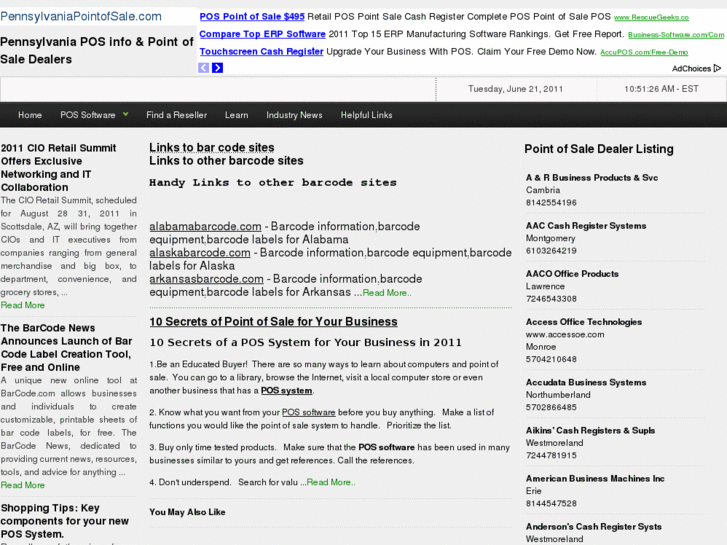Click the next ad arrow icon

[x=217, y=68]
